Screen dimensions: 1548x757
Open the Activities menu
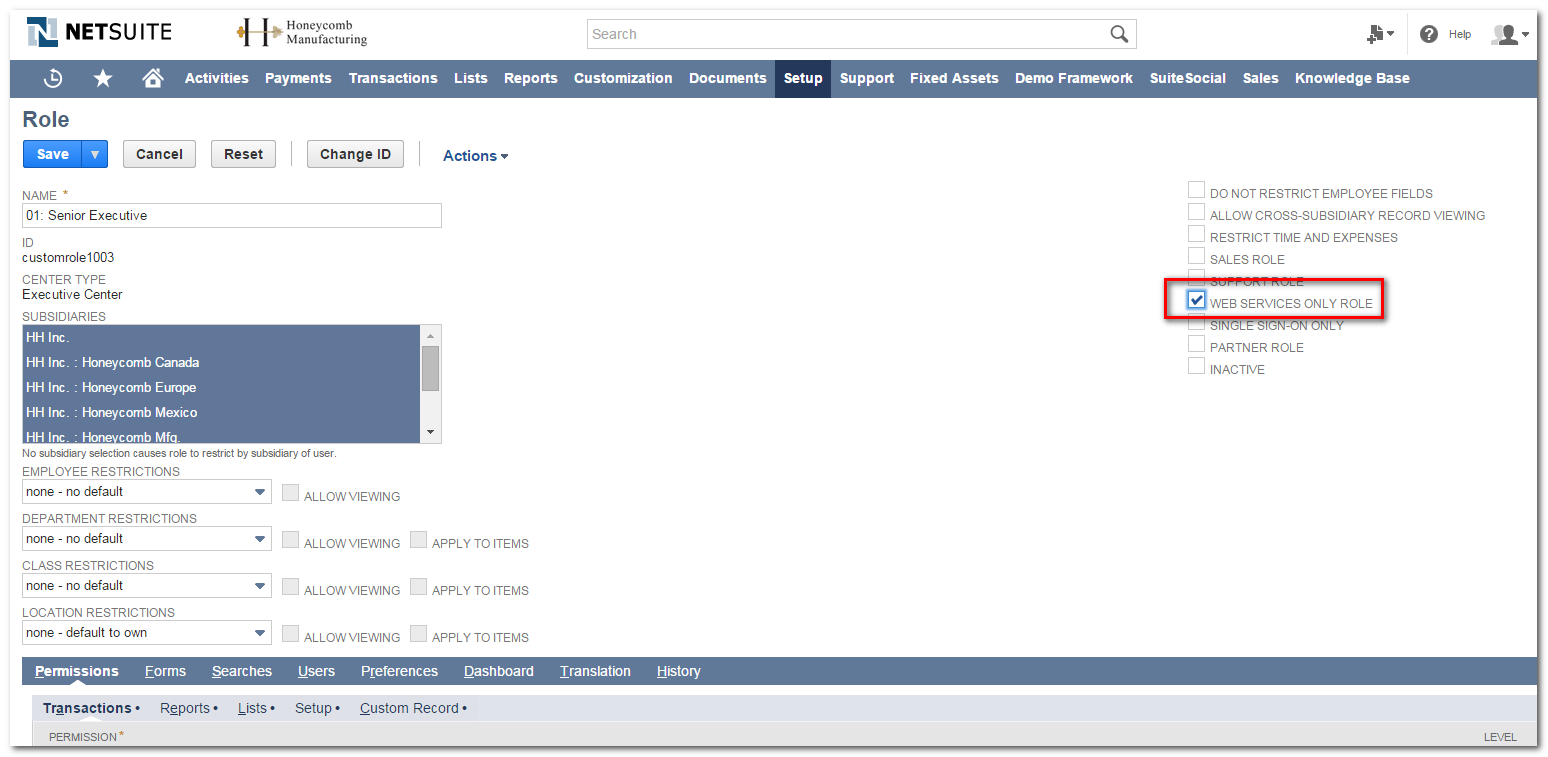[216, 78]
